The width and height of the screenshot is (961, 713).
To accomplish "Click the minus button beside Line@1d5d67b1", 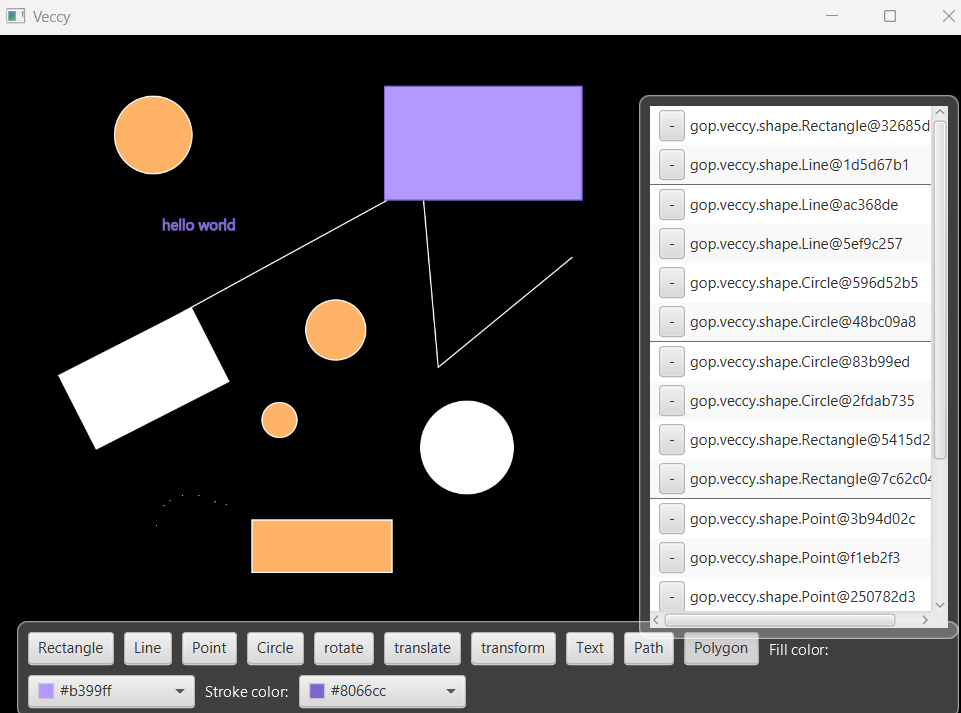I will click(671, 165).
